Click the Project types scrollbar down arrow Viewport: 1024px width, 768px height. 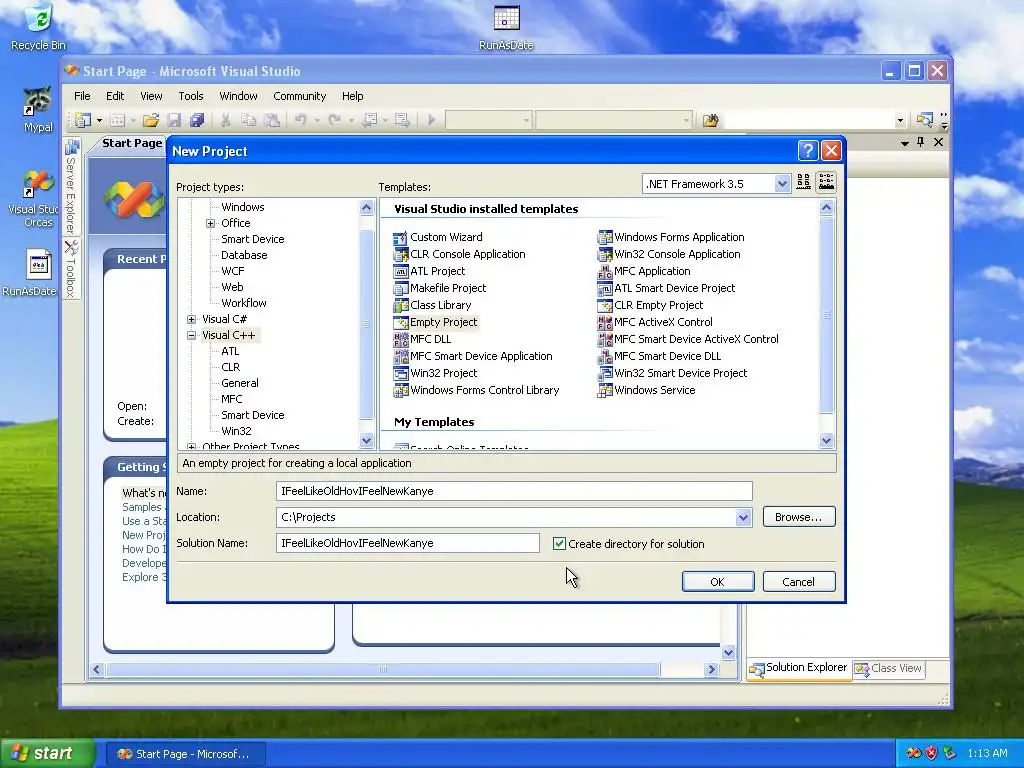[x=366, y=440]
